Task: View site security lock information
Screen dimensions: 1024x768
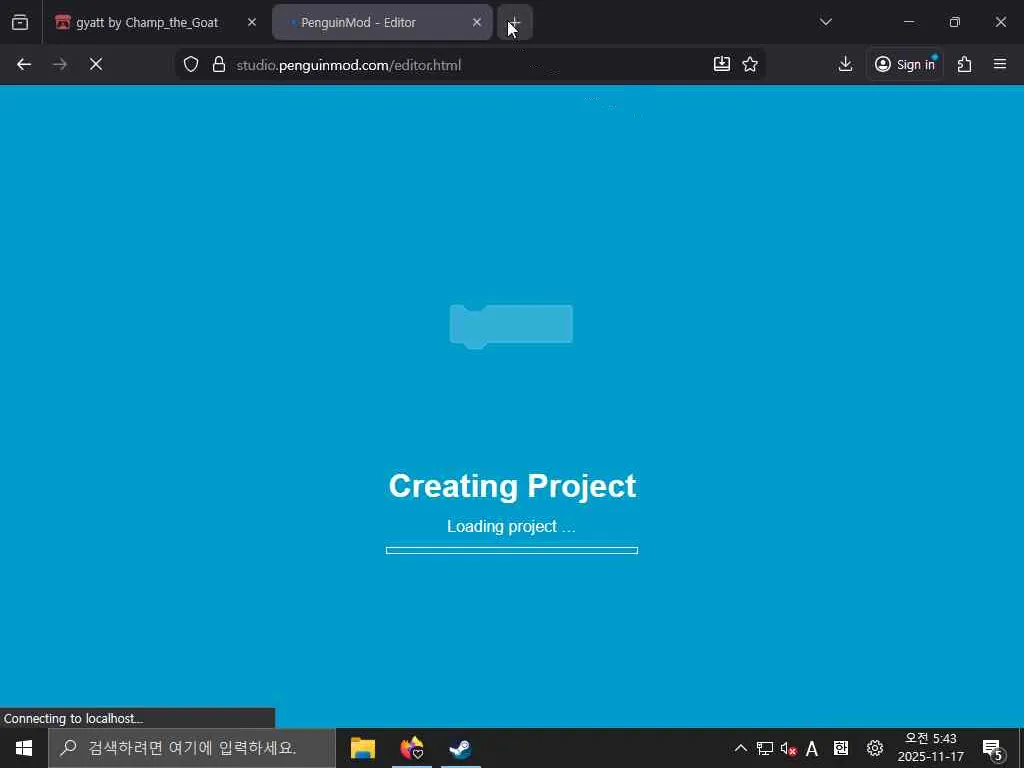Action: pos(219,65)
